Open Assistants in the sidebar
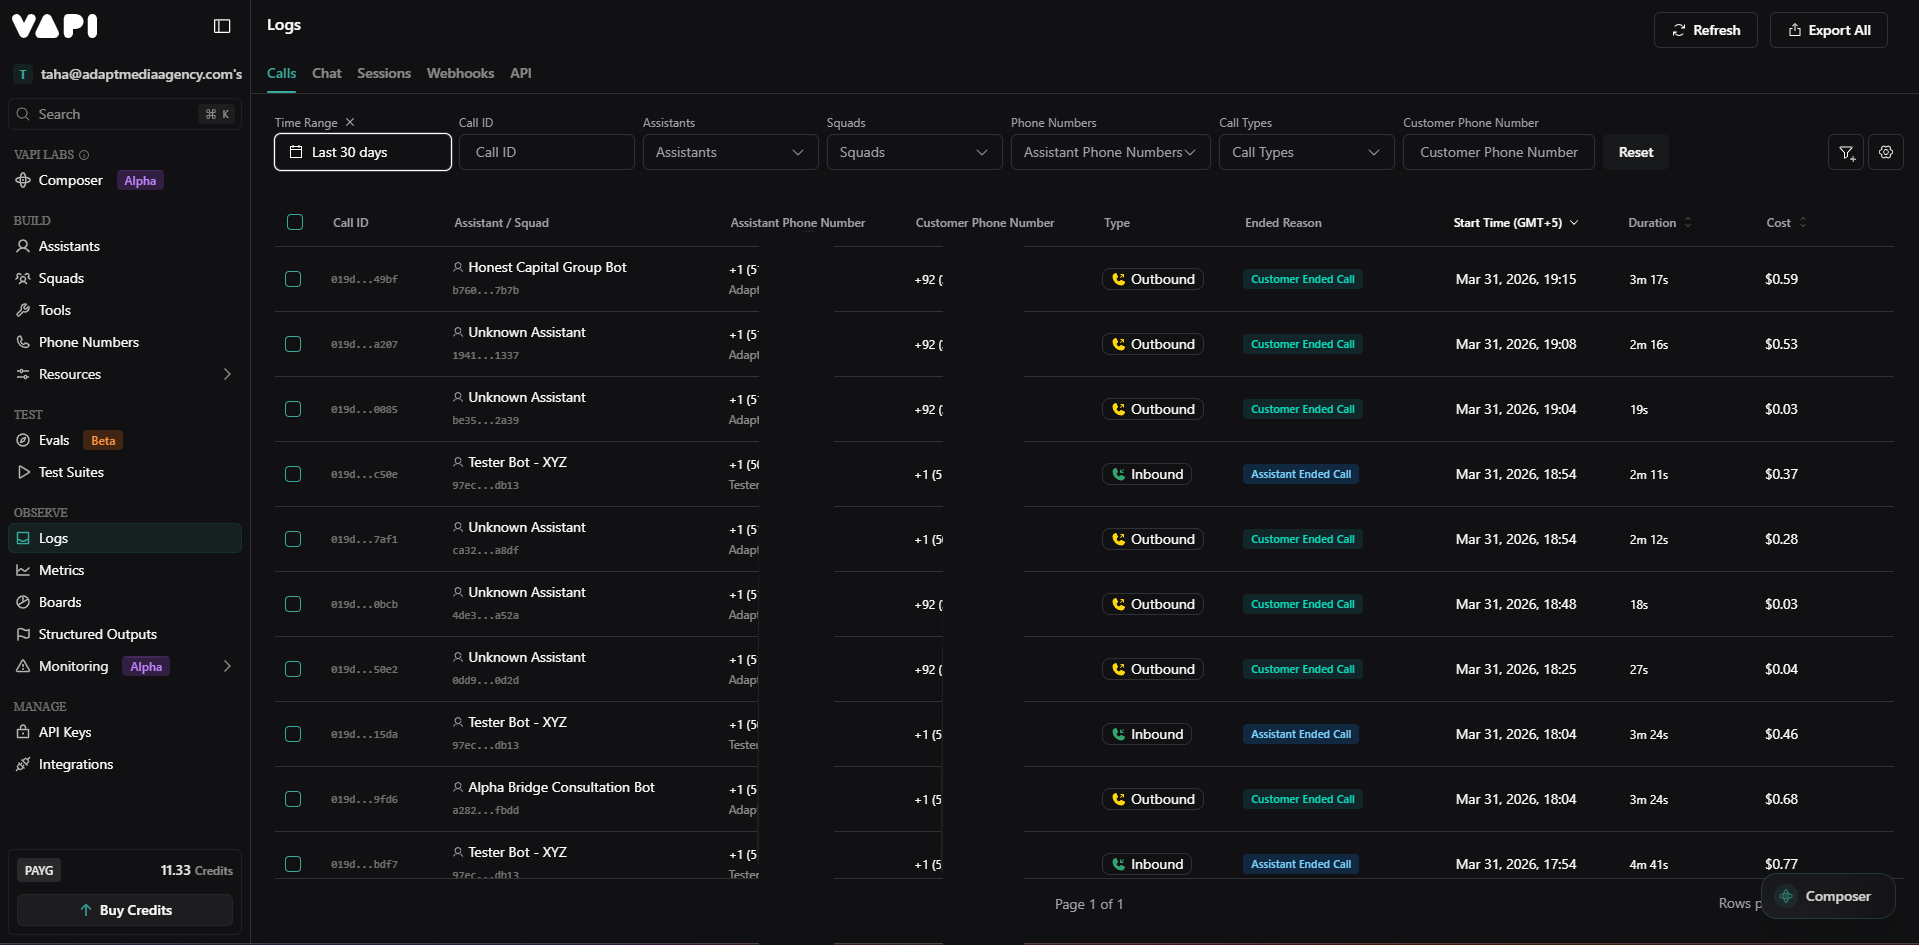This screenshot has width=1919, height=945. click(69, 246)
